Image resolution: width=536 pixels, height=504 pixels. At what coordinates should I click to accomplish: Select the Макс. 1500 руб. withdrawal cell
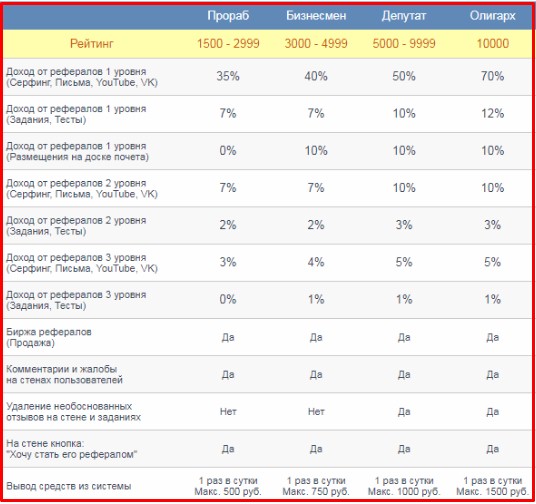(493, 486)
